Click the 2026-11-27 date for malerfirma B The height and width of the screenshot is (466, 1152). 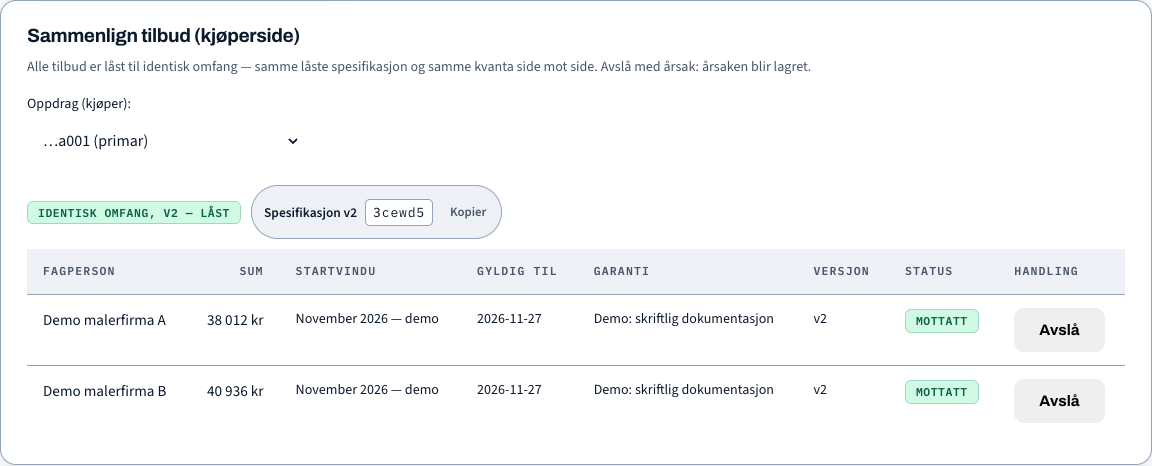pyautogui.click(x=509, y=390)
